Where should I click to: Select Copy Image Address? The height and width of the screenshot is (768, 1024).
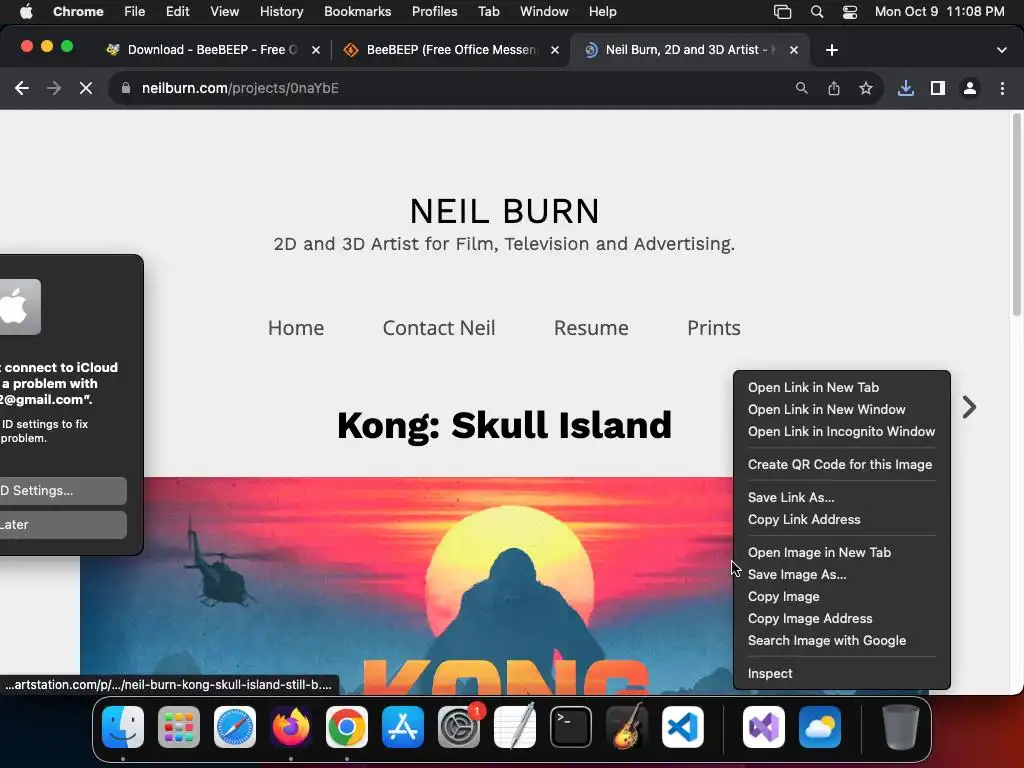pyautogui.click(x=842, y=618)
